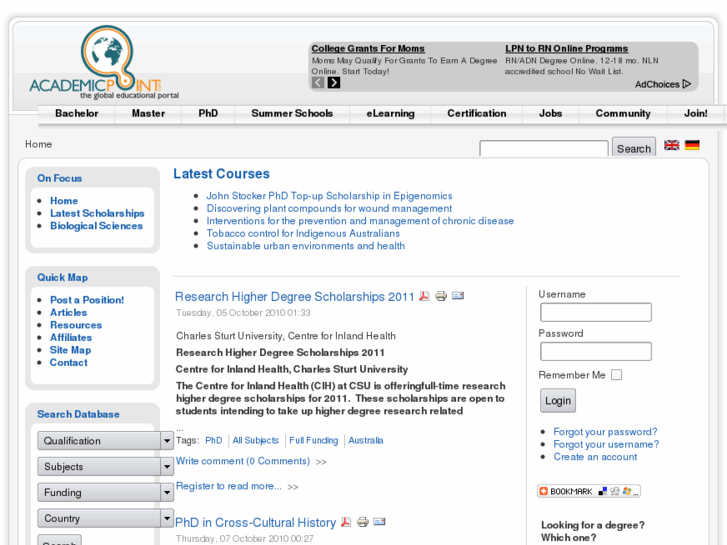Image resolution: width=727 pixels, height=545 pixels.
Task: Click the All Subjects tag
Action: coord(255,440)
